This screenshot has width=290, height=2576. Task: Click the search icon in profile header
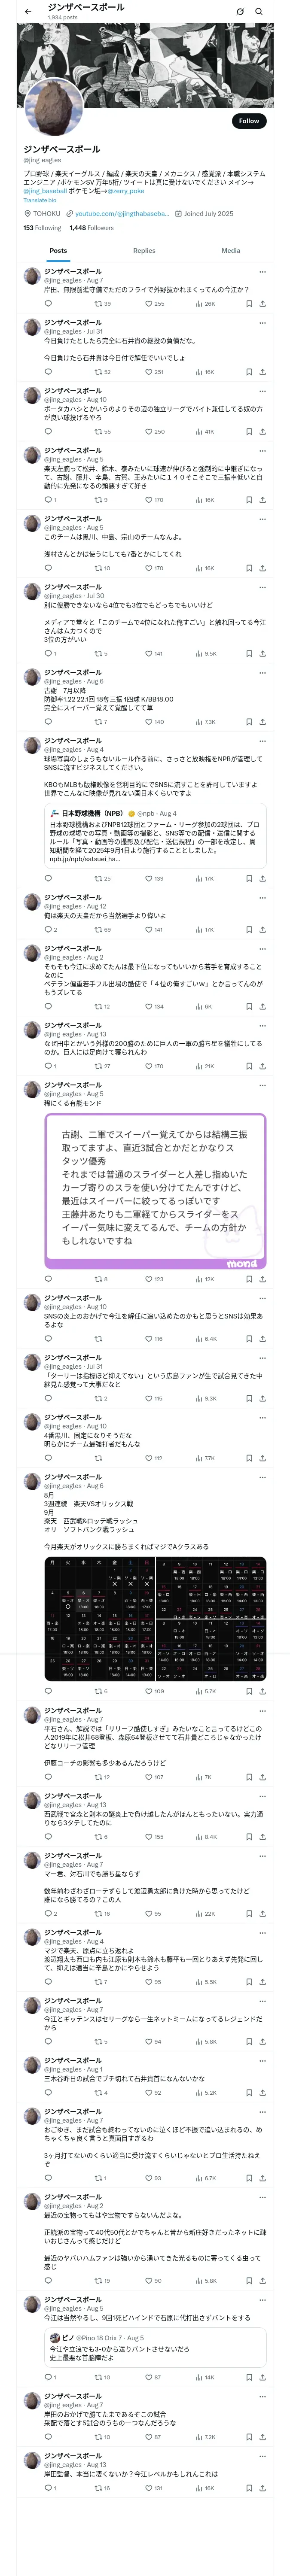(259, 11)
